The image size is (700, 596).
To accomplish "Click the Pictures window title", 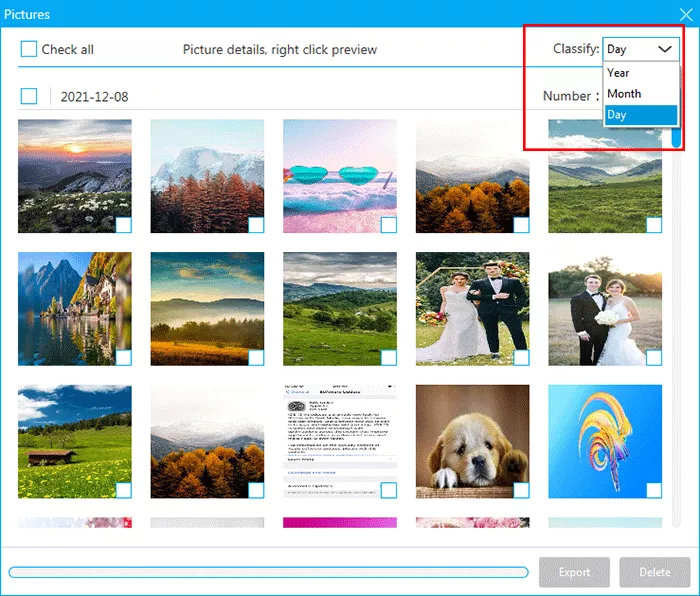I will tap(27, 14).
